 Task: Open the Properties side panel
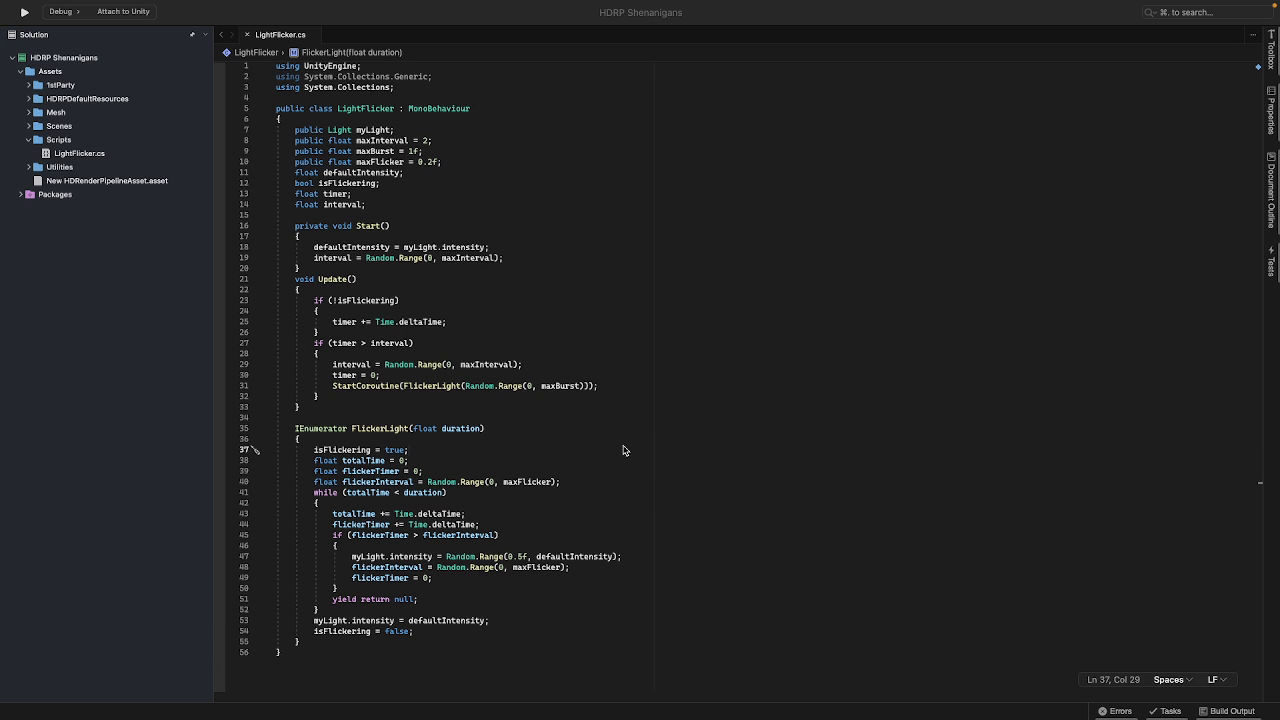[x=1271, y=110]
